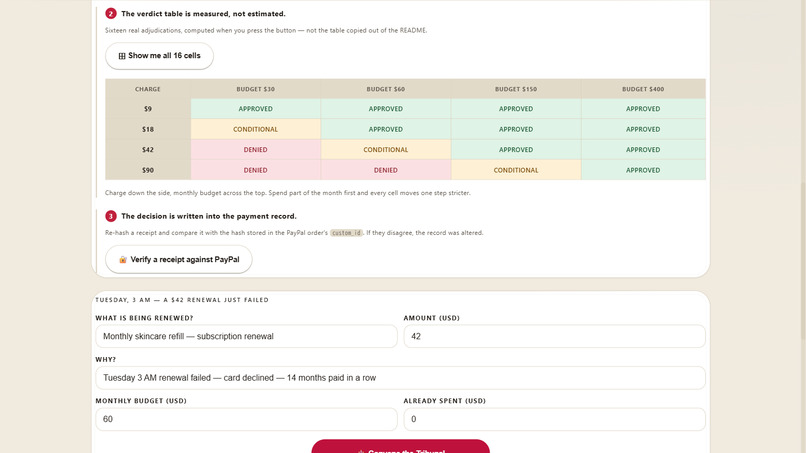Click CONDITIONAL cell in the $42 row
The height and width of the screenshot is (453, 806).
(x=386, y=150)
